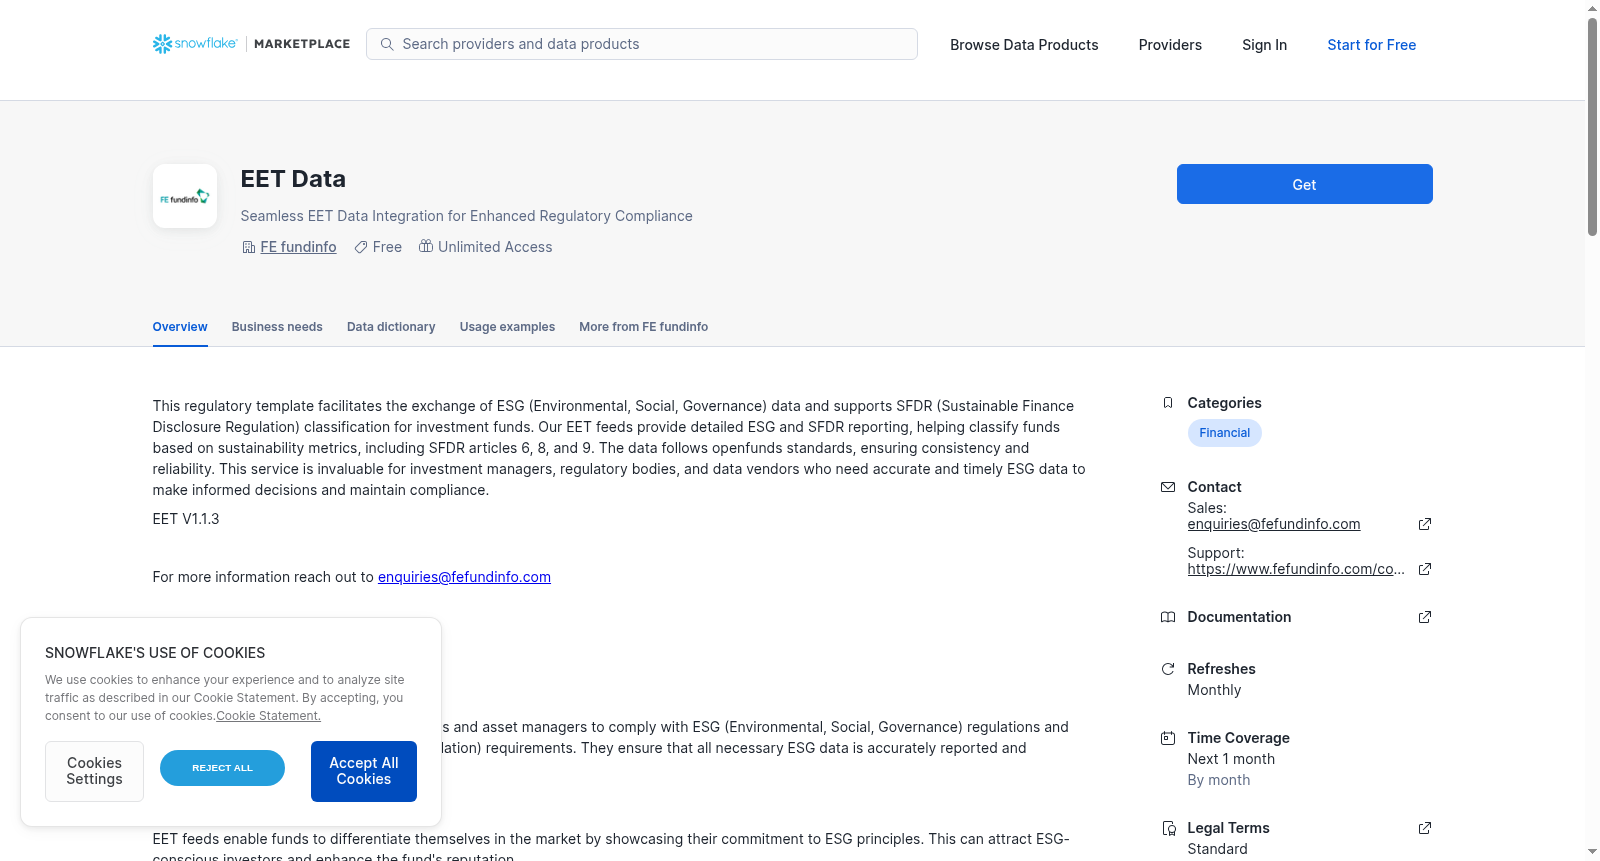
Task: Click the search magnifier icon
Action: [x=387, y=44]
